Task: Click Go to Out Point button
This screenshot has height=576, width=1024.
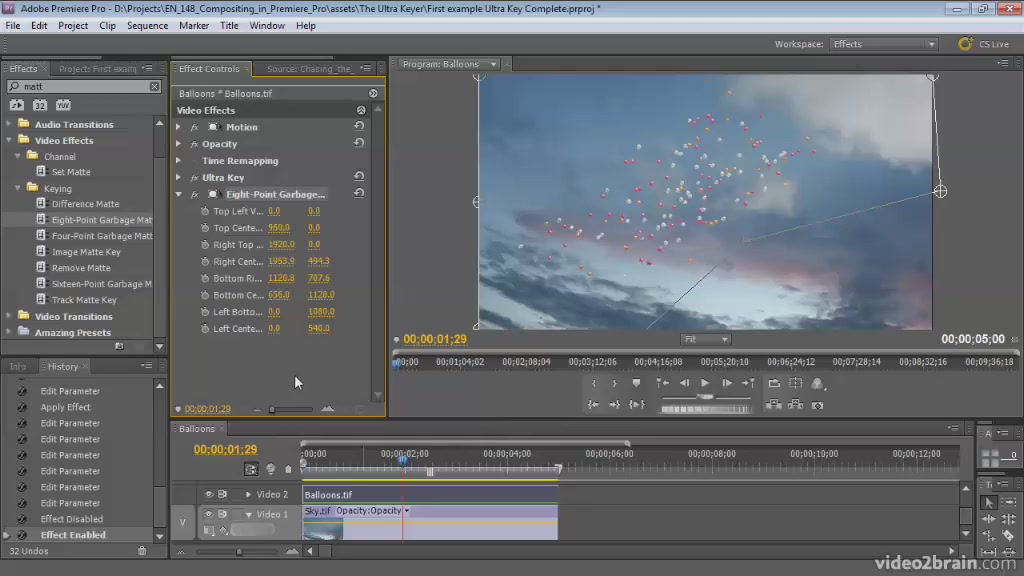Action: click(615, 405)
